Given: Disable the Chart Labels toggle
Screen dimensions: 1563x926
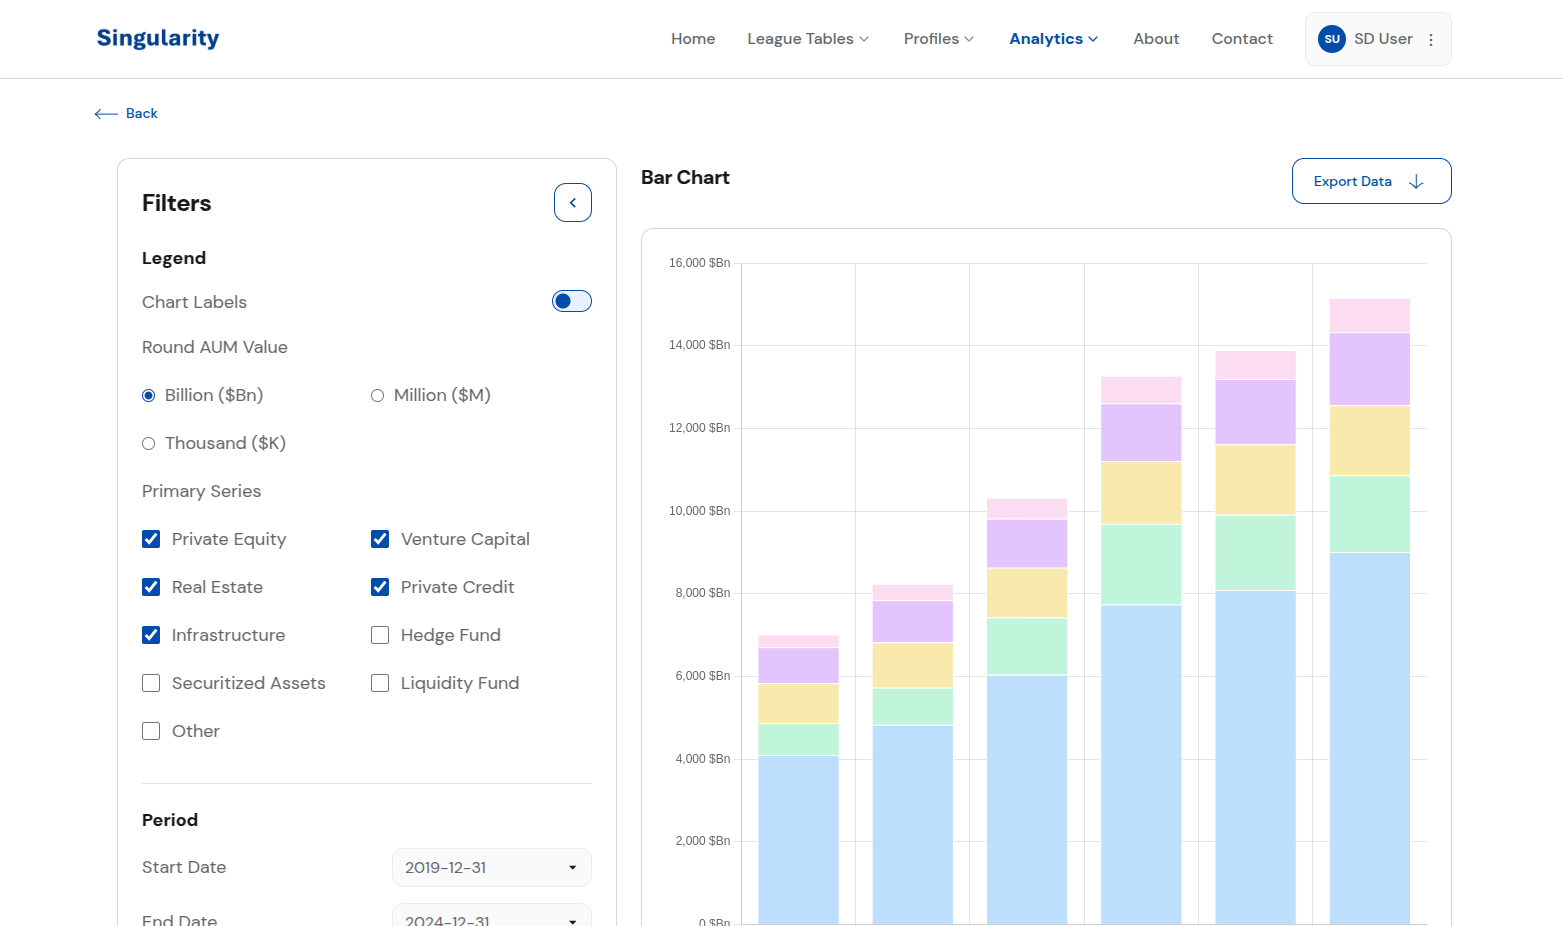Looking at the screenshot, I should 571,300.
